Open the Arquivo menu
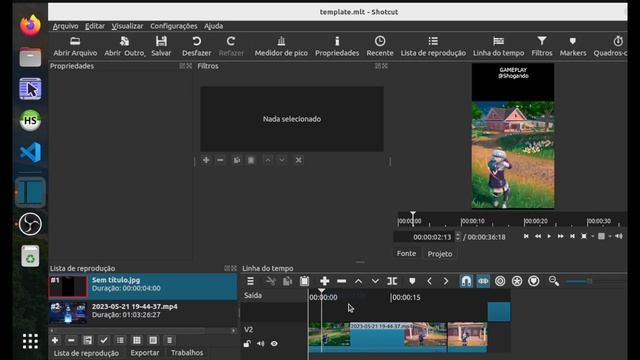The height and width of the screenshot is (360, 640). [x=65, y=26]
